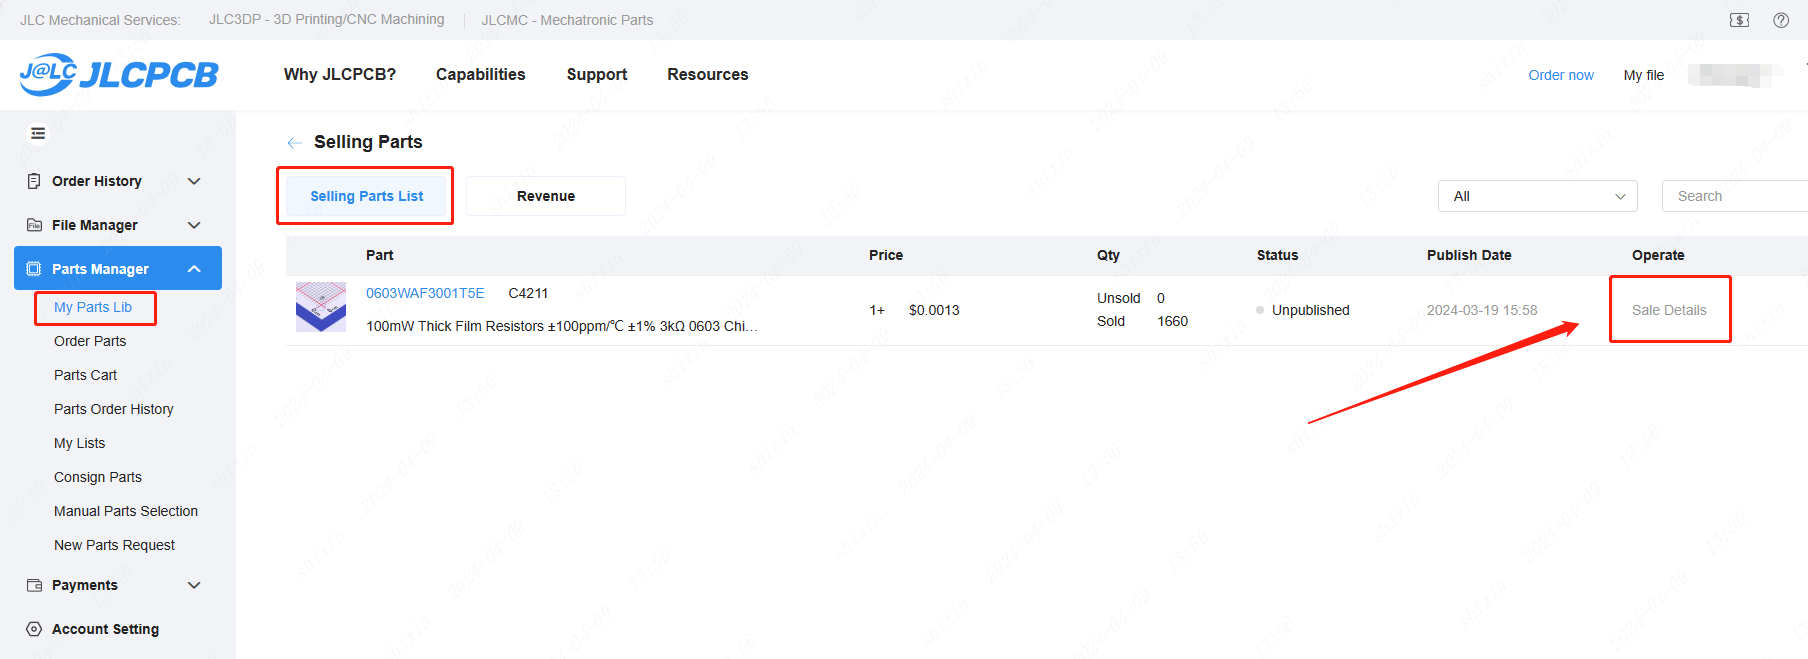
Task: Select New Parts Request in sidebar
Action: tap(114, 545)
